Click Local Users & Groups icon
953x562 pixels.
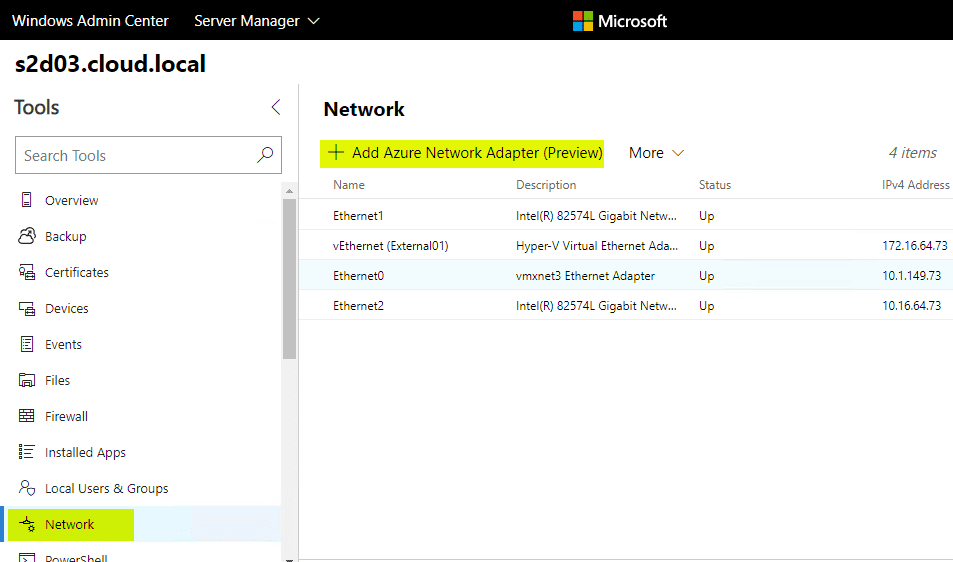[27, 488]
